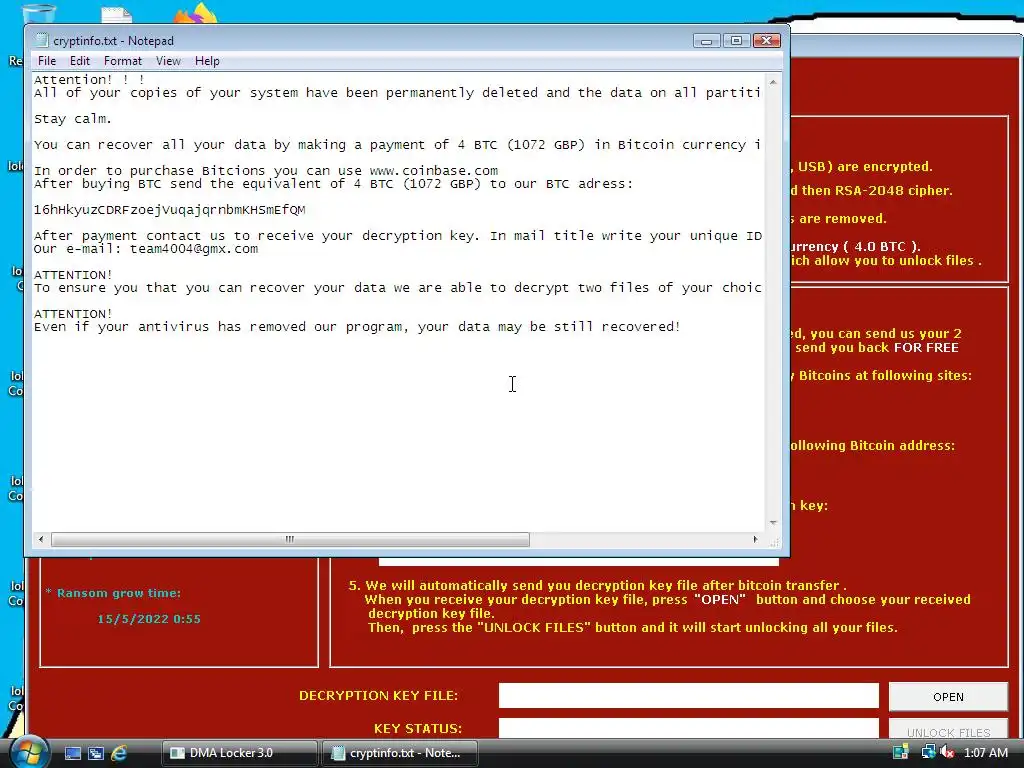1024x768 pixels.
Task: Click the www.coinbase.com text in Notepad
Action: 434,170
